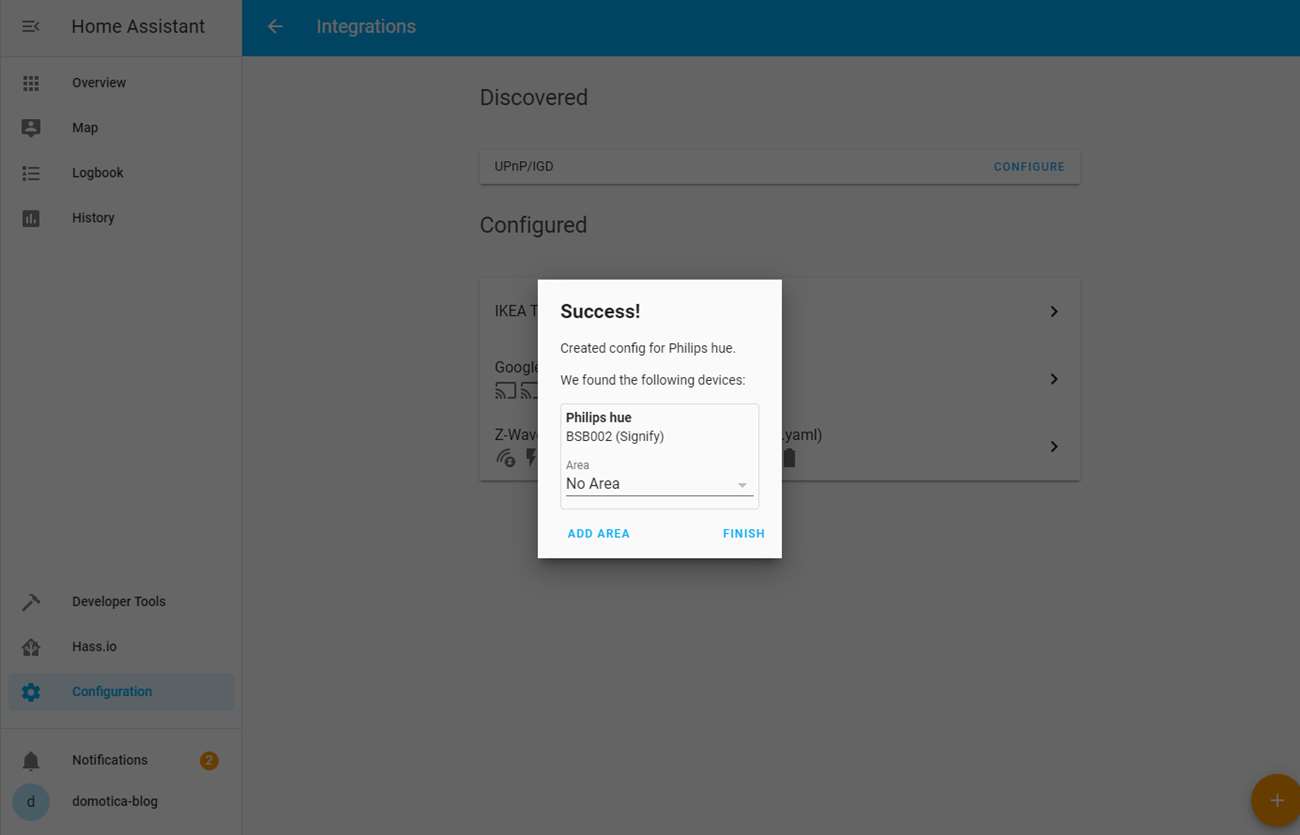Open Developer Tools from sidebar

(121, 602)
